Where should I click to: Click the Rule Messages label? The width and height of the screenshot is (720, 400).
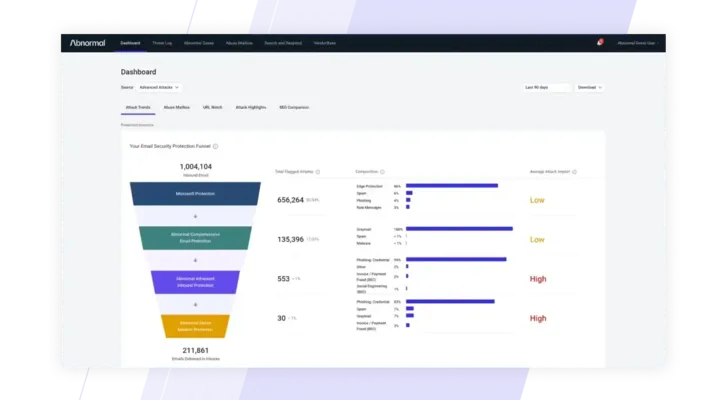click(x=369, y=208)
